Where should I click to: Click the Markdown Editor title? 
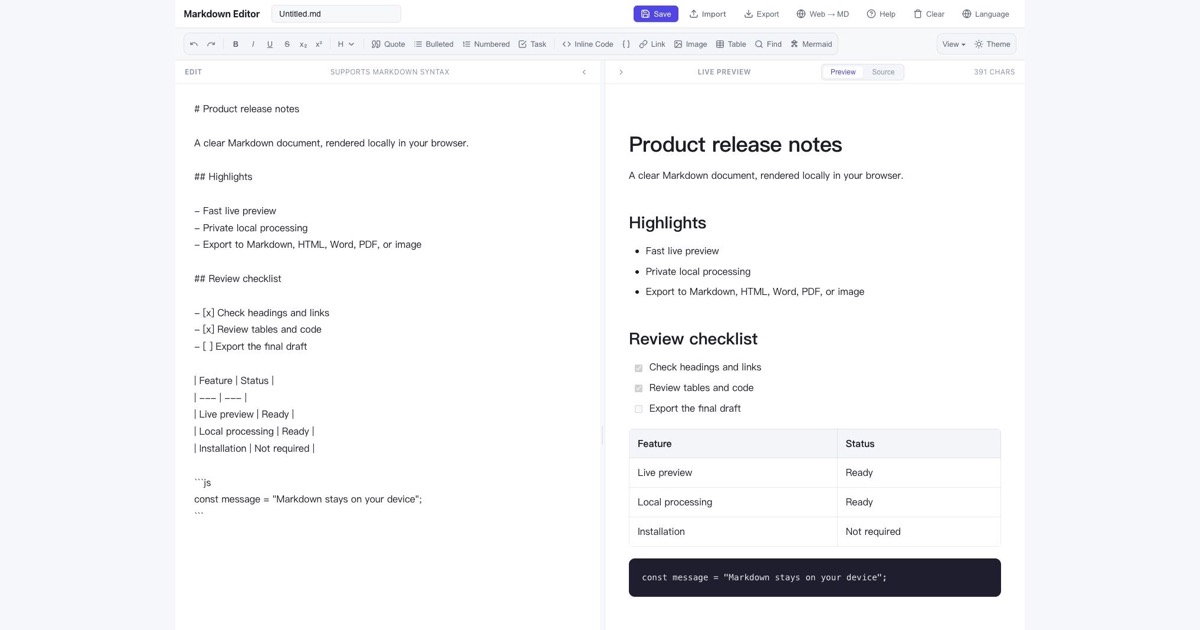pyautogui.click(x=222, y=14)
